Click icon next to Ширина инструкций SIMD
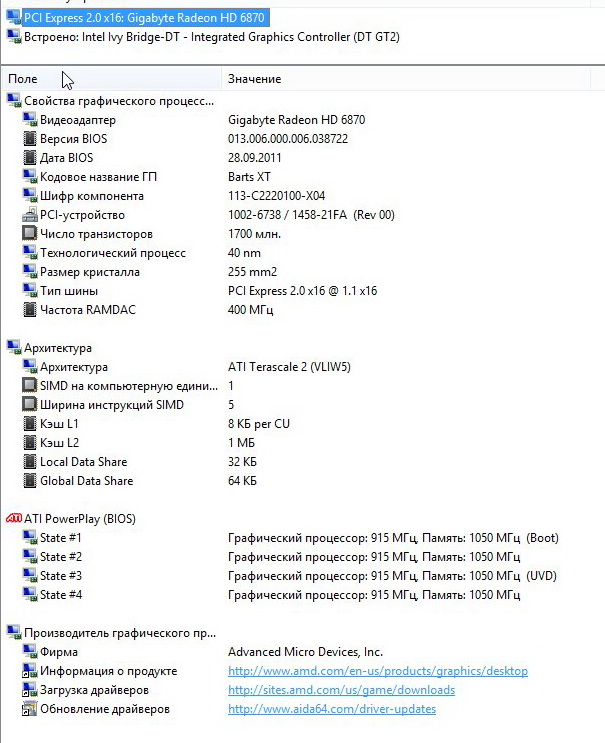Viewport: 605px width, 743px height. (x=30, y=404)
